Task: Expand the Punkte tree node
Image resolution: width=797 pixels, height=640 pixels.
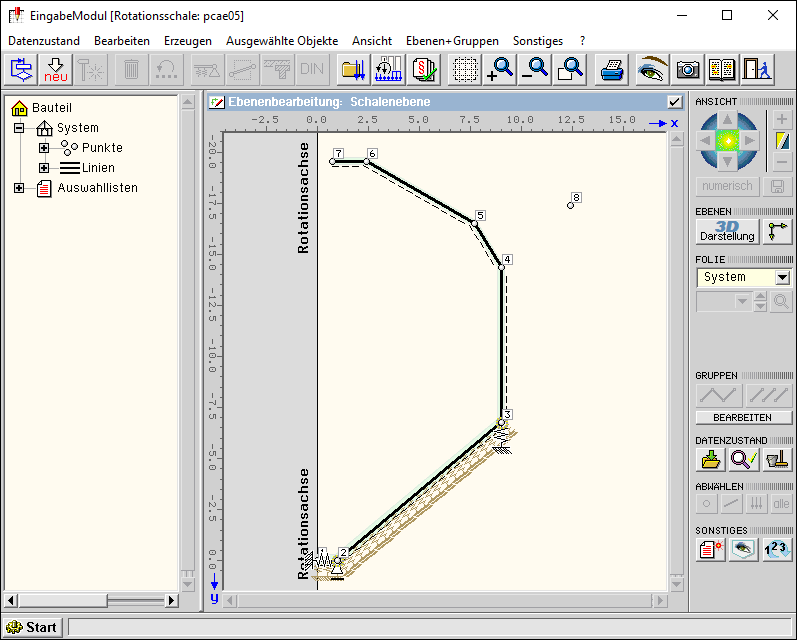Action: click(44, 148)
